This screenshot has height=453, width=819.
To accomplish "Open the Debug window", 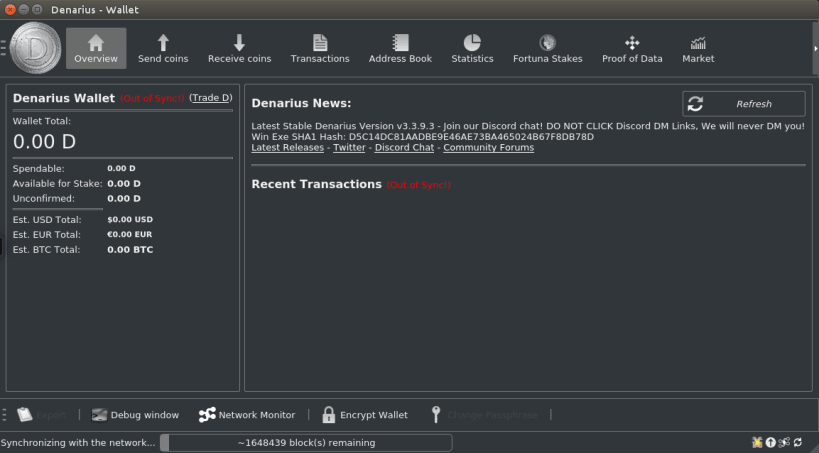I will click(135, 415).
